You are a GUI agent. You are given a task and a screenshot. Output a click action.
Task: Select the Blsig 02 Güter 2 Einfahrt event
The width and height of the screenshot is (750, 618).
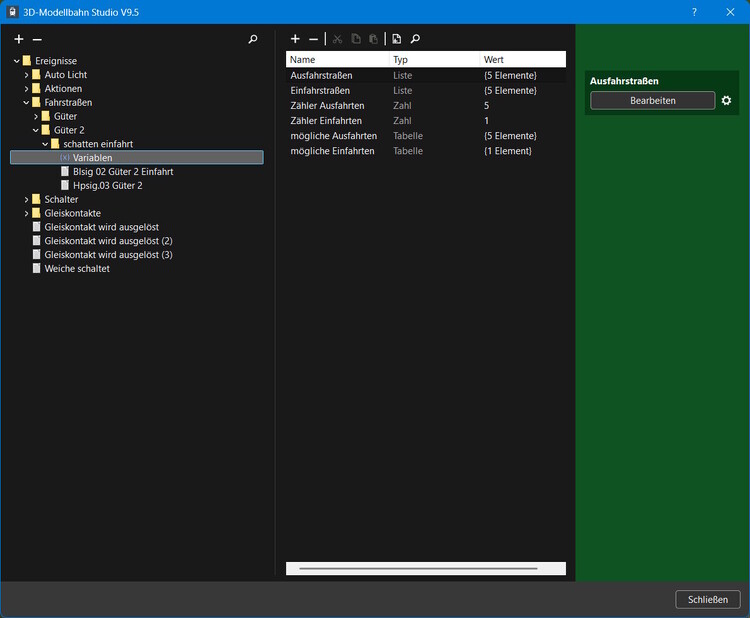point(122,172)
